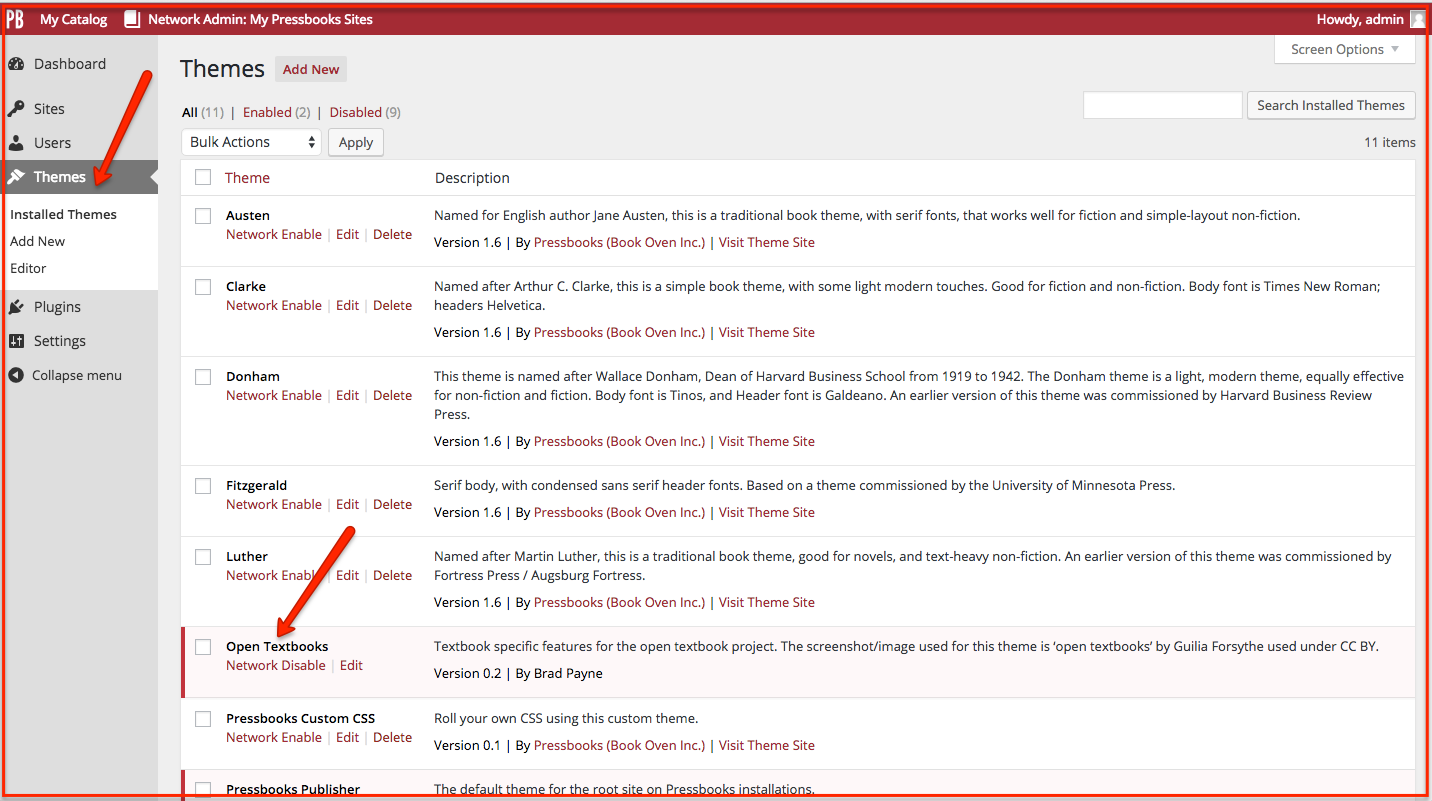Viewport: 1432px width, 801px height.
Task: Open Users in the sidebar
Action: (x=52, y=143)
